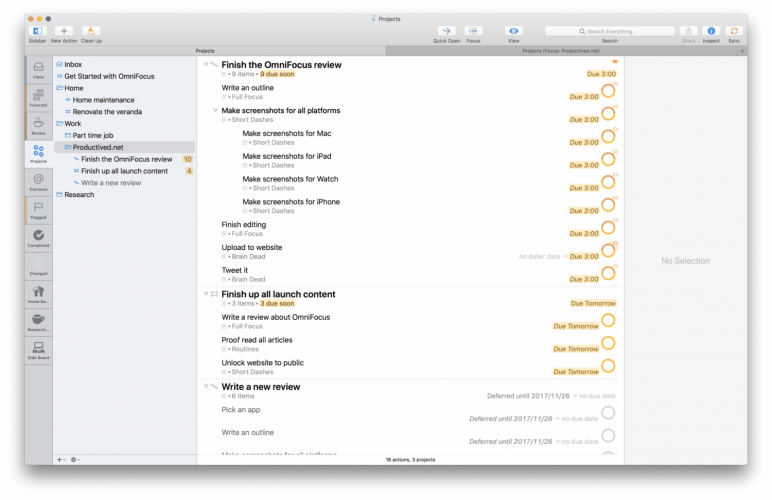Click the Clean Up toolbar icon
The width and height of the screenshot is (772, 500).
(x=90, y=32)
